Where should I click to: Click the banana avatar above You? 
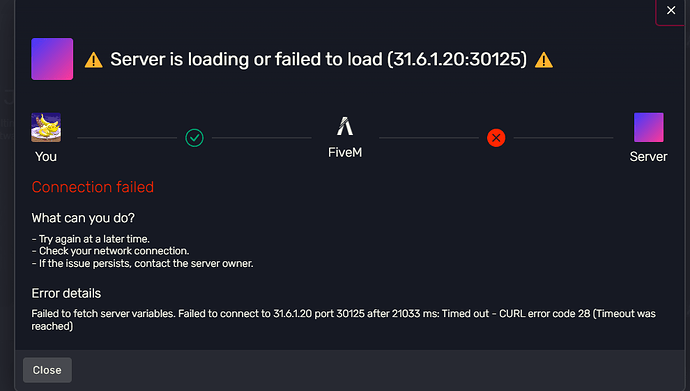tap(46, 128)
